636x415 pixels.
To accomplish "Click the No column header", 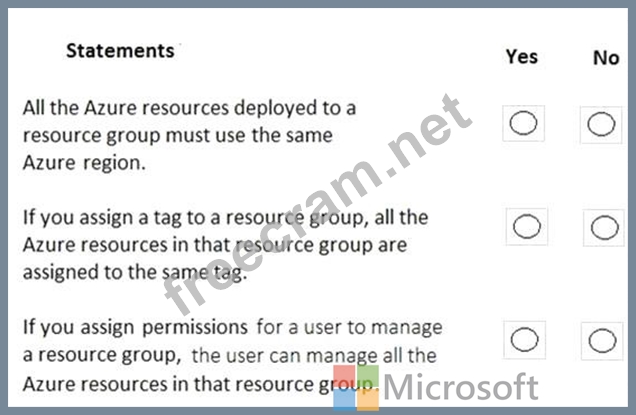I will [x=606, y=57].
